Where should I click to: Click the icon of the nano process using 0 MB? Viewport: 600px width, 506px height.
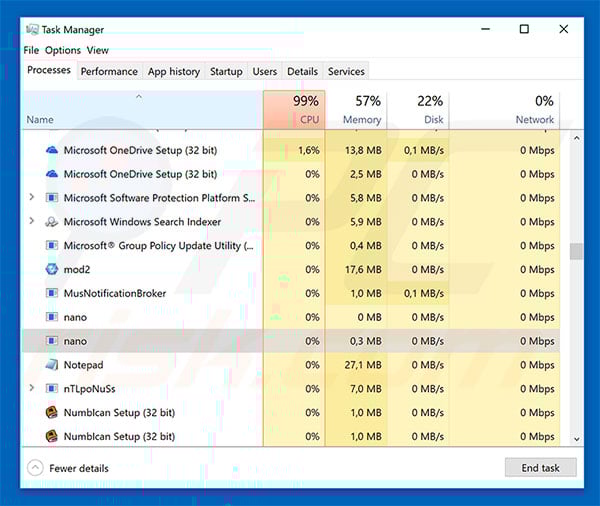pyautogui.click(x=52, y=317)
